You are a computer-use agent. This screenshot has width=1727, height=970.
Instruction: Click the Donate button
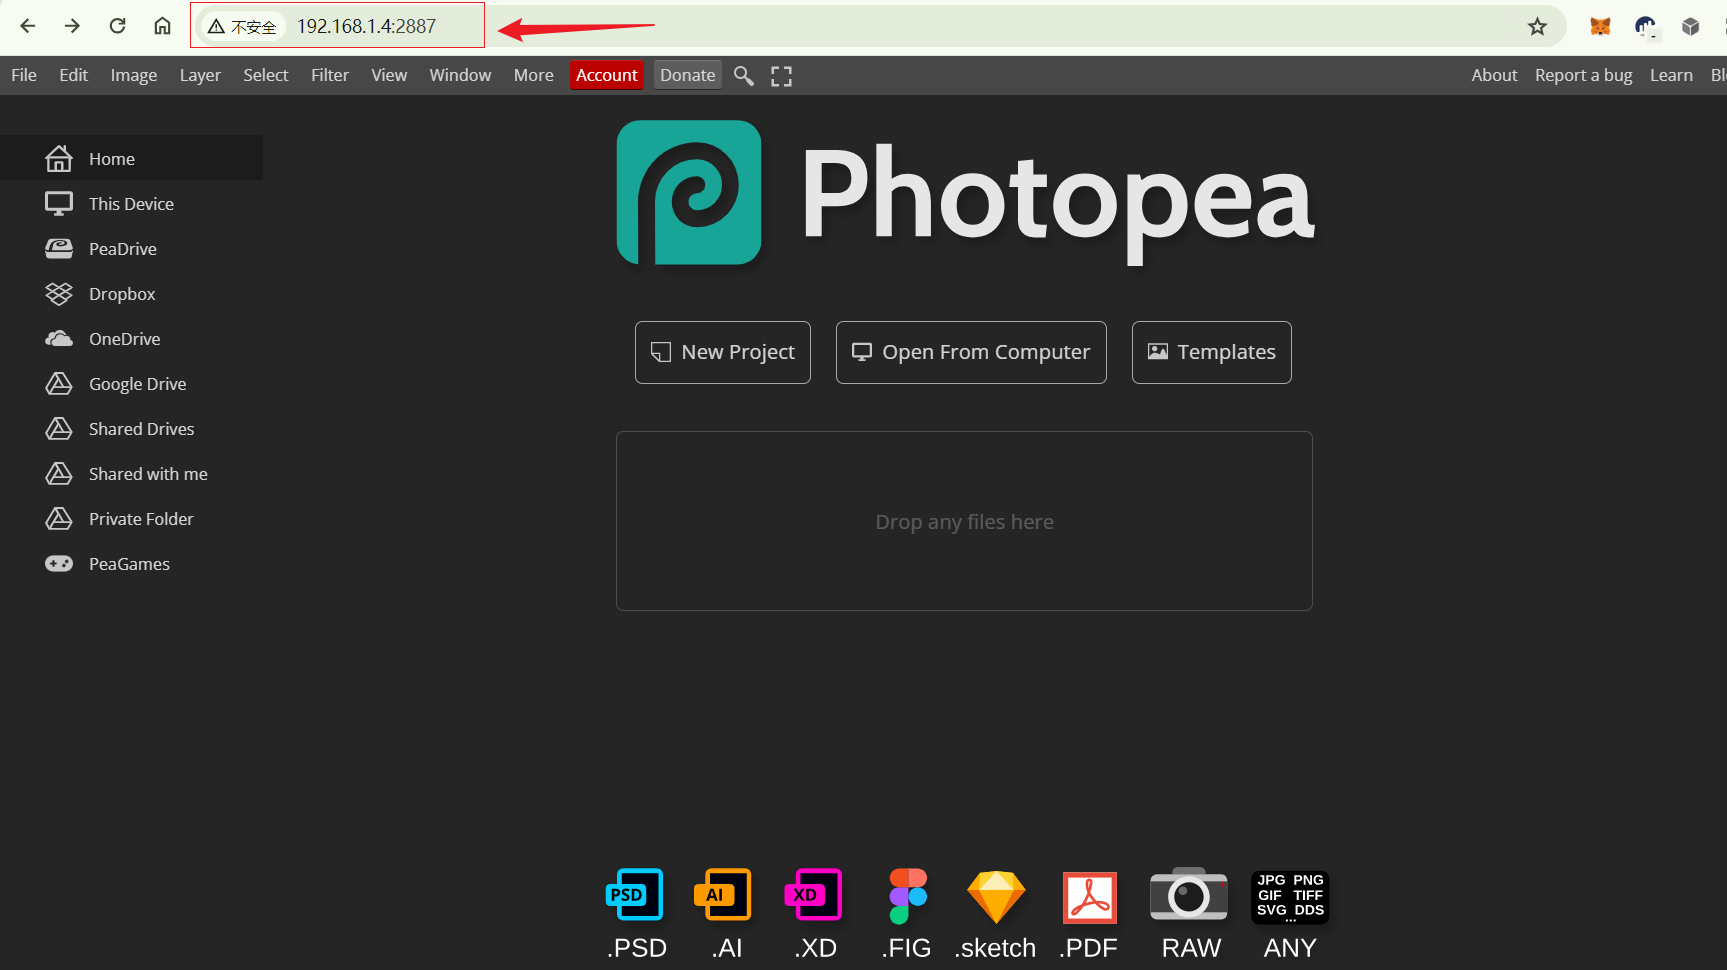tap(688, 75)
